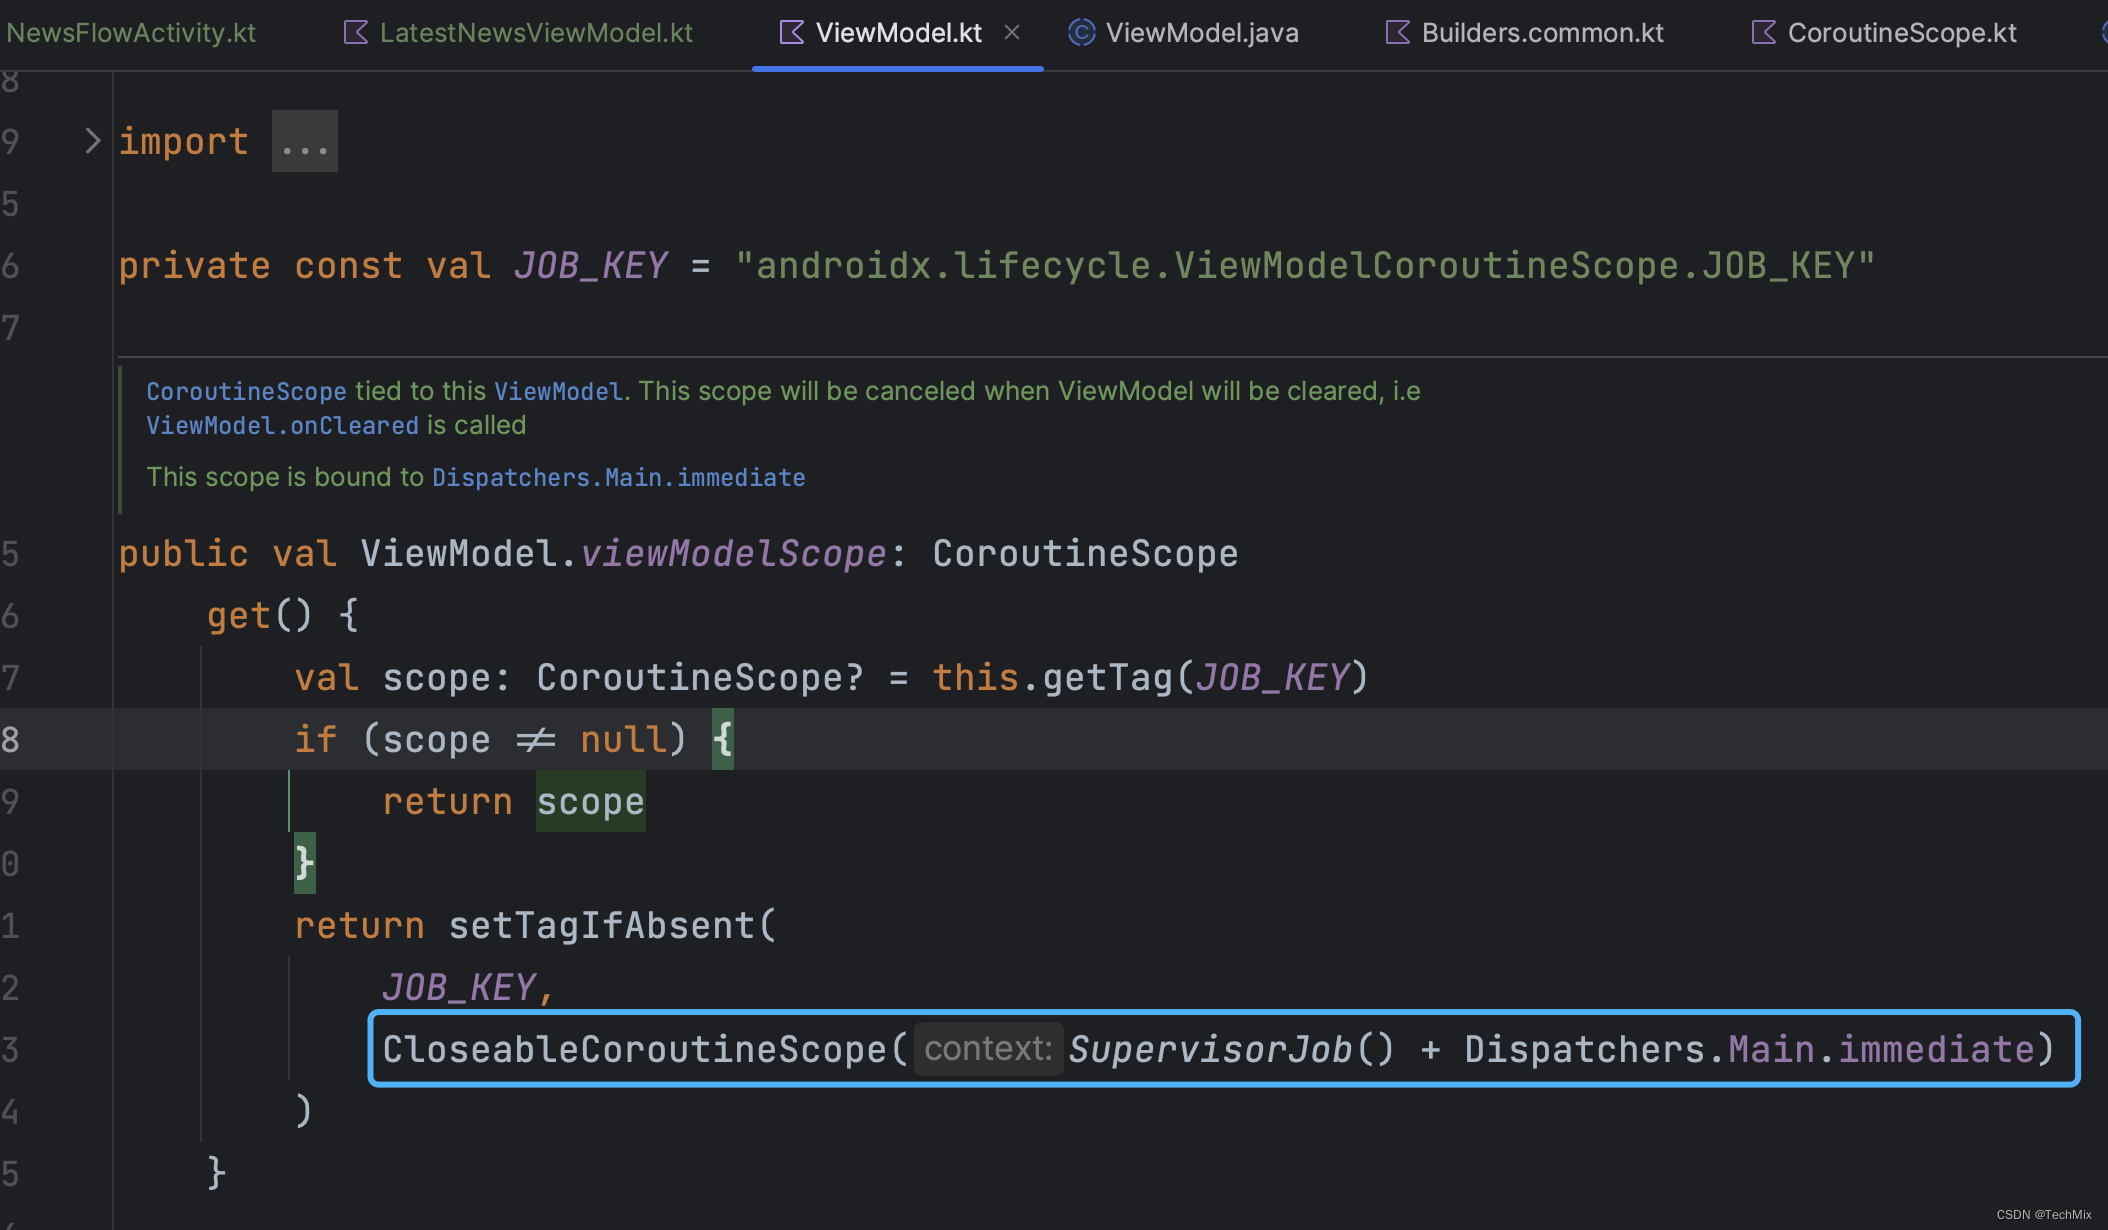Image resolution: width=2108 pixels, height=1230 pixels.
Task: Click Java class icon on ViewModel.java tab
Action: [1081, 33]
